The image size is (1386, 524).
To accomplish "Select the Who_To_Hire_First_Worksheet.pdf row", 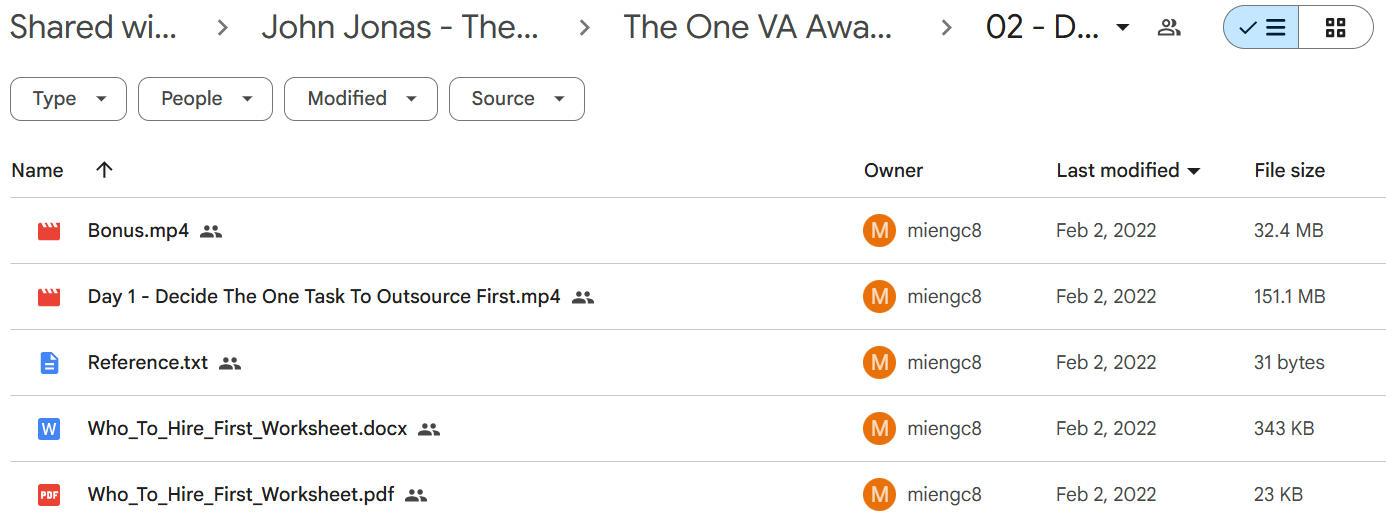I will point(693,495).
